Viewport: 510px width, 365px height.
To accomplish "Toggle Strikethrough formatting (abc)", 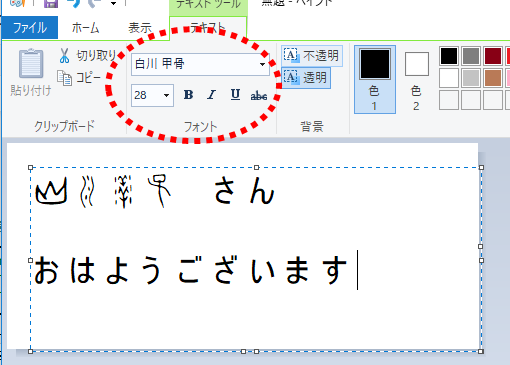I will click(259, 96).
